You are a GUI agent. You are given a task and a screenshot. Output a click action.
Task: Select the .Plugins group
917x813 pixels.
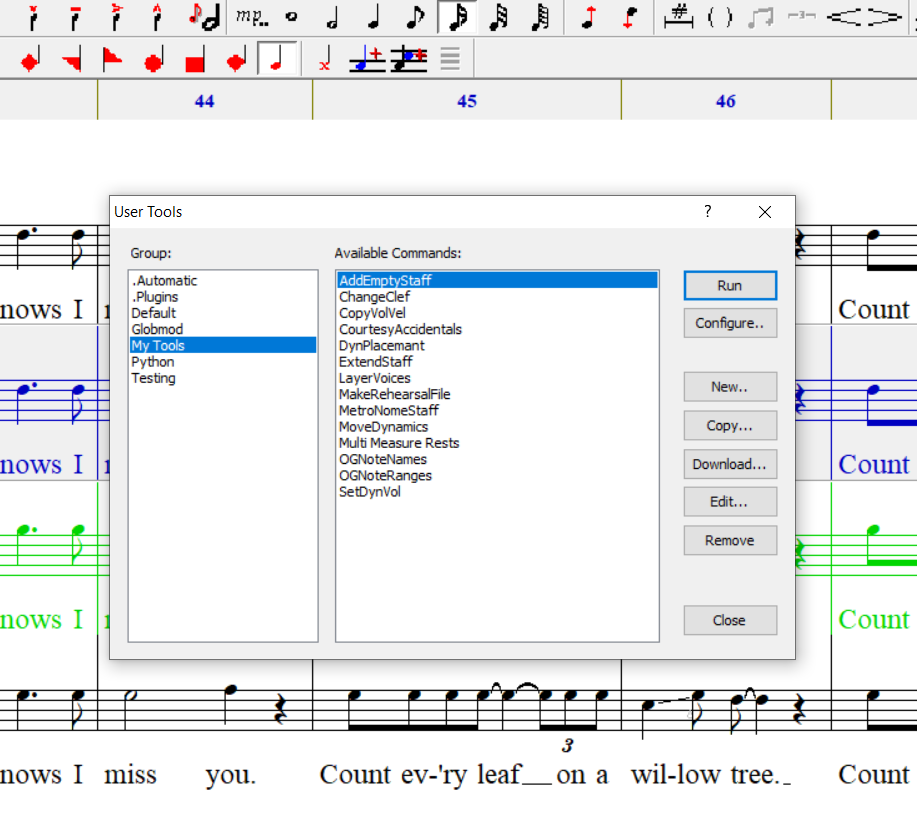click(x=223, y=297)
